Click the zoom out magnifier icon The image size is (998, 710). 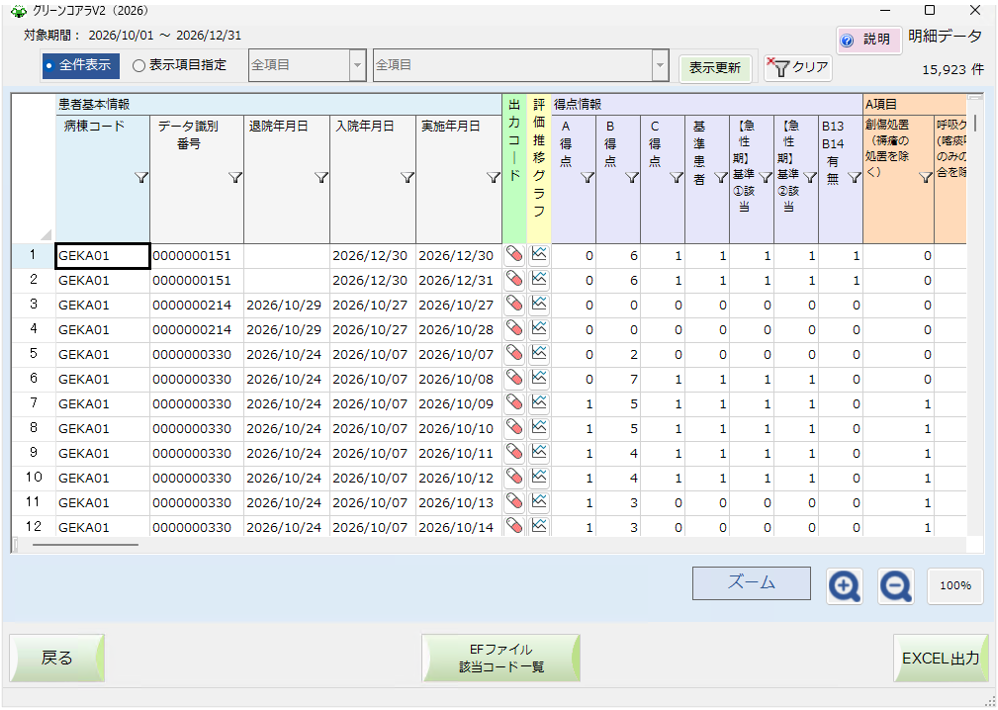click(896, 586)
